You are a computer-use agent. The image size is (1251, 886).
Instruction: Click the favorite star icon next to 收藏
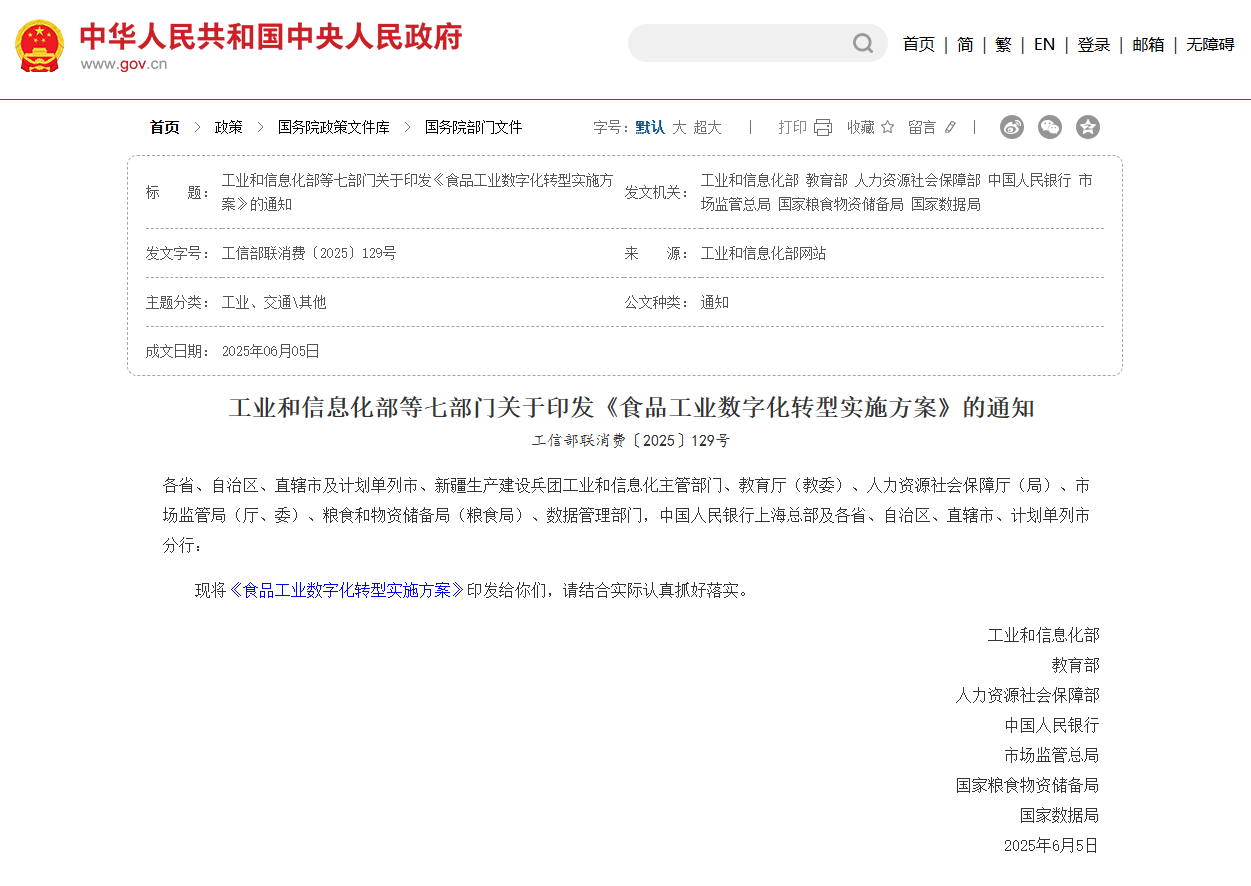click(887, 127)
